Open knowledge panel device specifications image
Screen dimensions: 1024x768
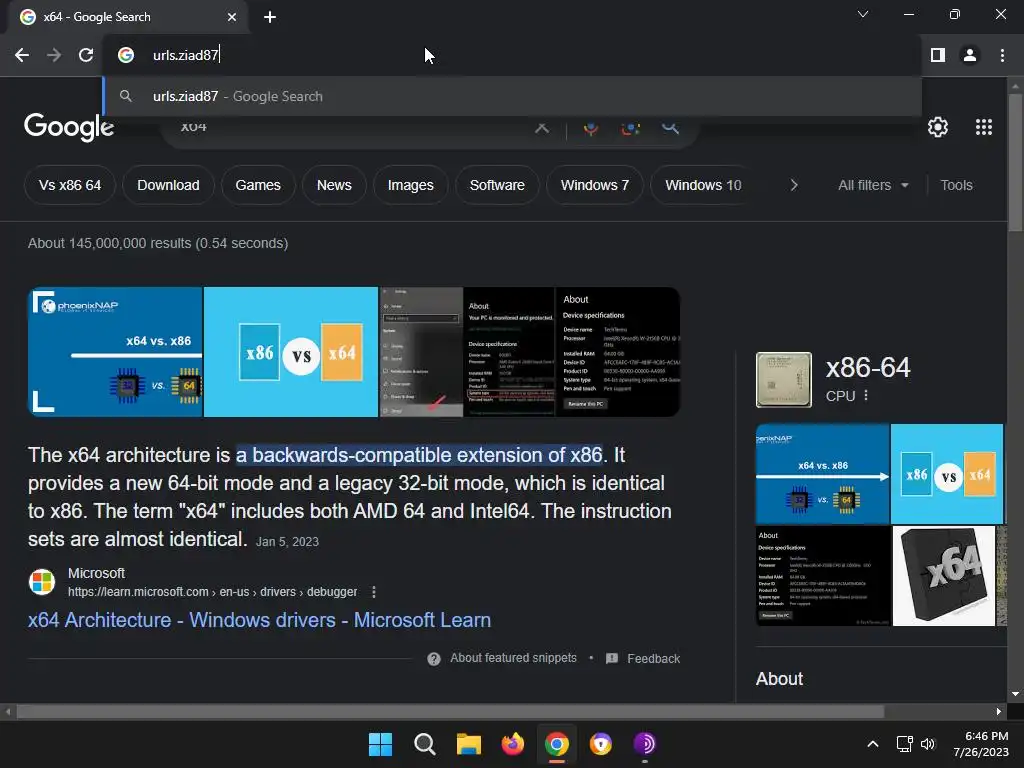click(823, 576)
